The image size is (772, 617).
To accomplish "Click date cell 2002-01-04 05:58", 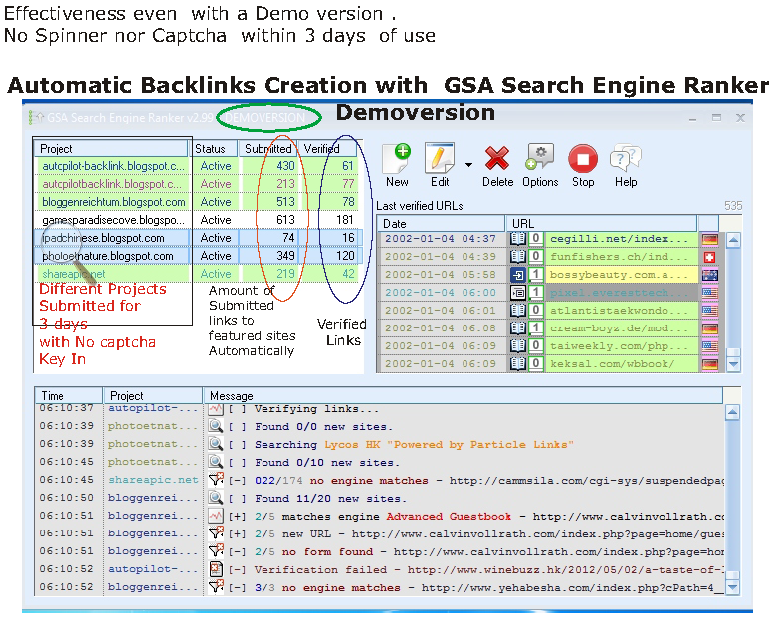I will [x=440, y=275].
